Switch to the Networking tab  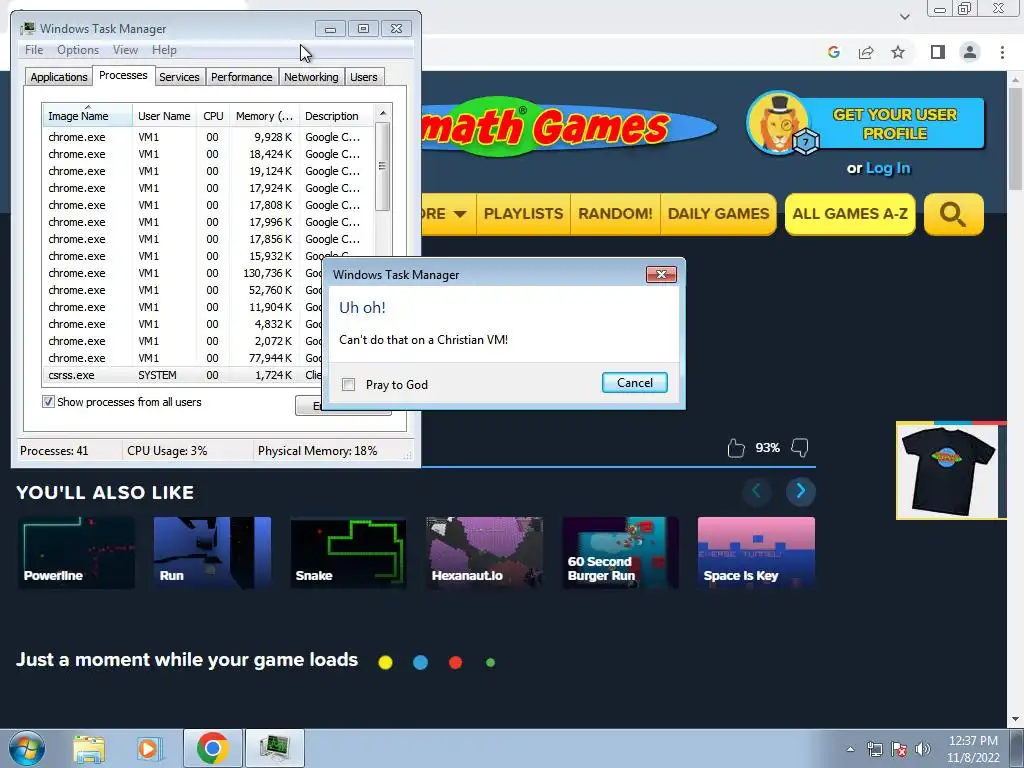[311, 77]
